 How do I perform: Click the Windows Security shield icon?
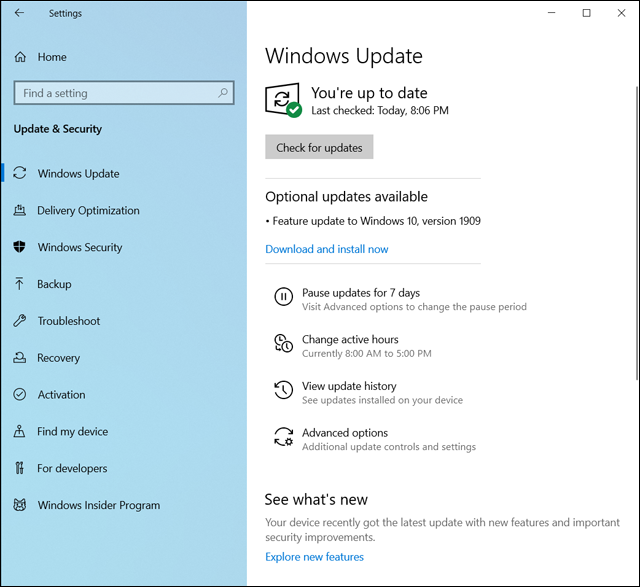point(19,247)
